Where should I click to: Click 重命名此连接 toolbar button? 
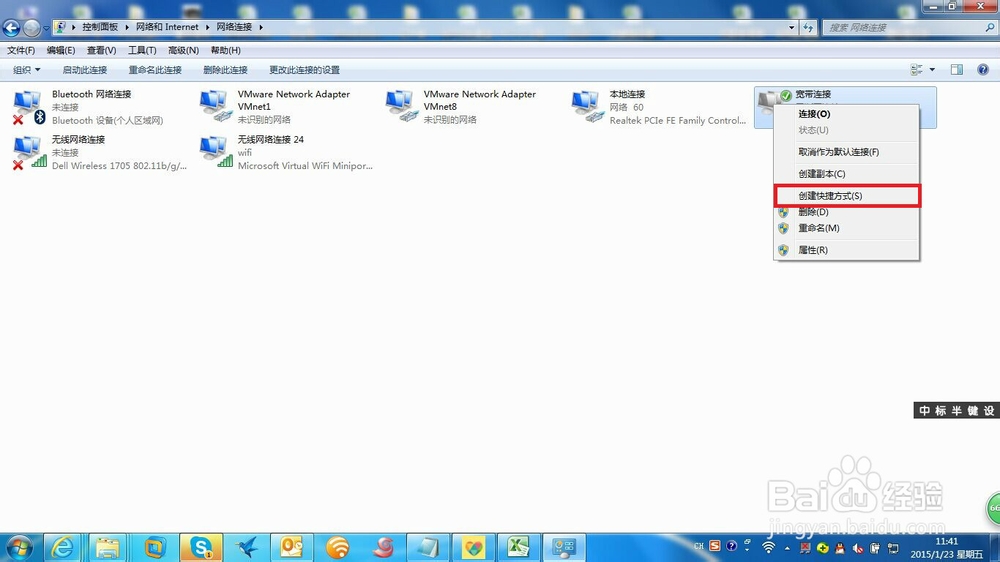coord(155,70)
